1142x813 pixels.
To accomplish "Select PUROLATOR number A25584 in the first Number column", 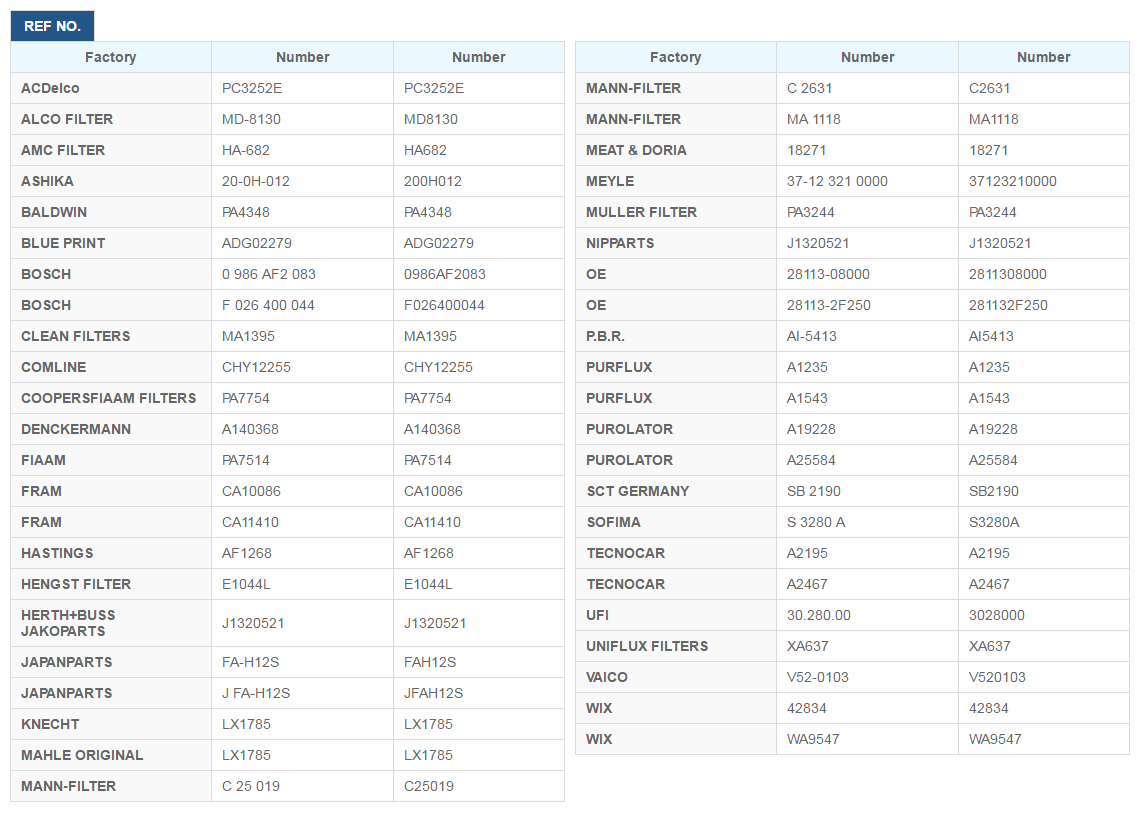I will (811, 460).
